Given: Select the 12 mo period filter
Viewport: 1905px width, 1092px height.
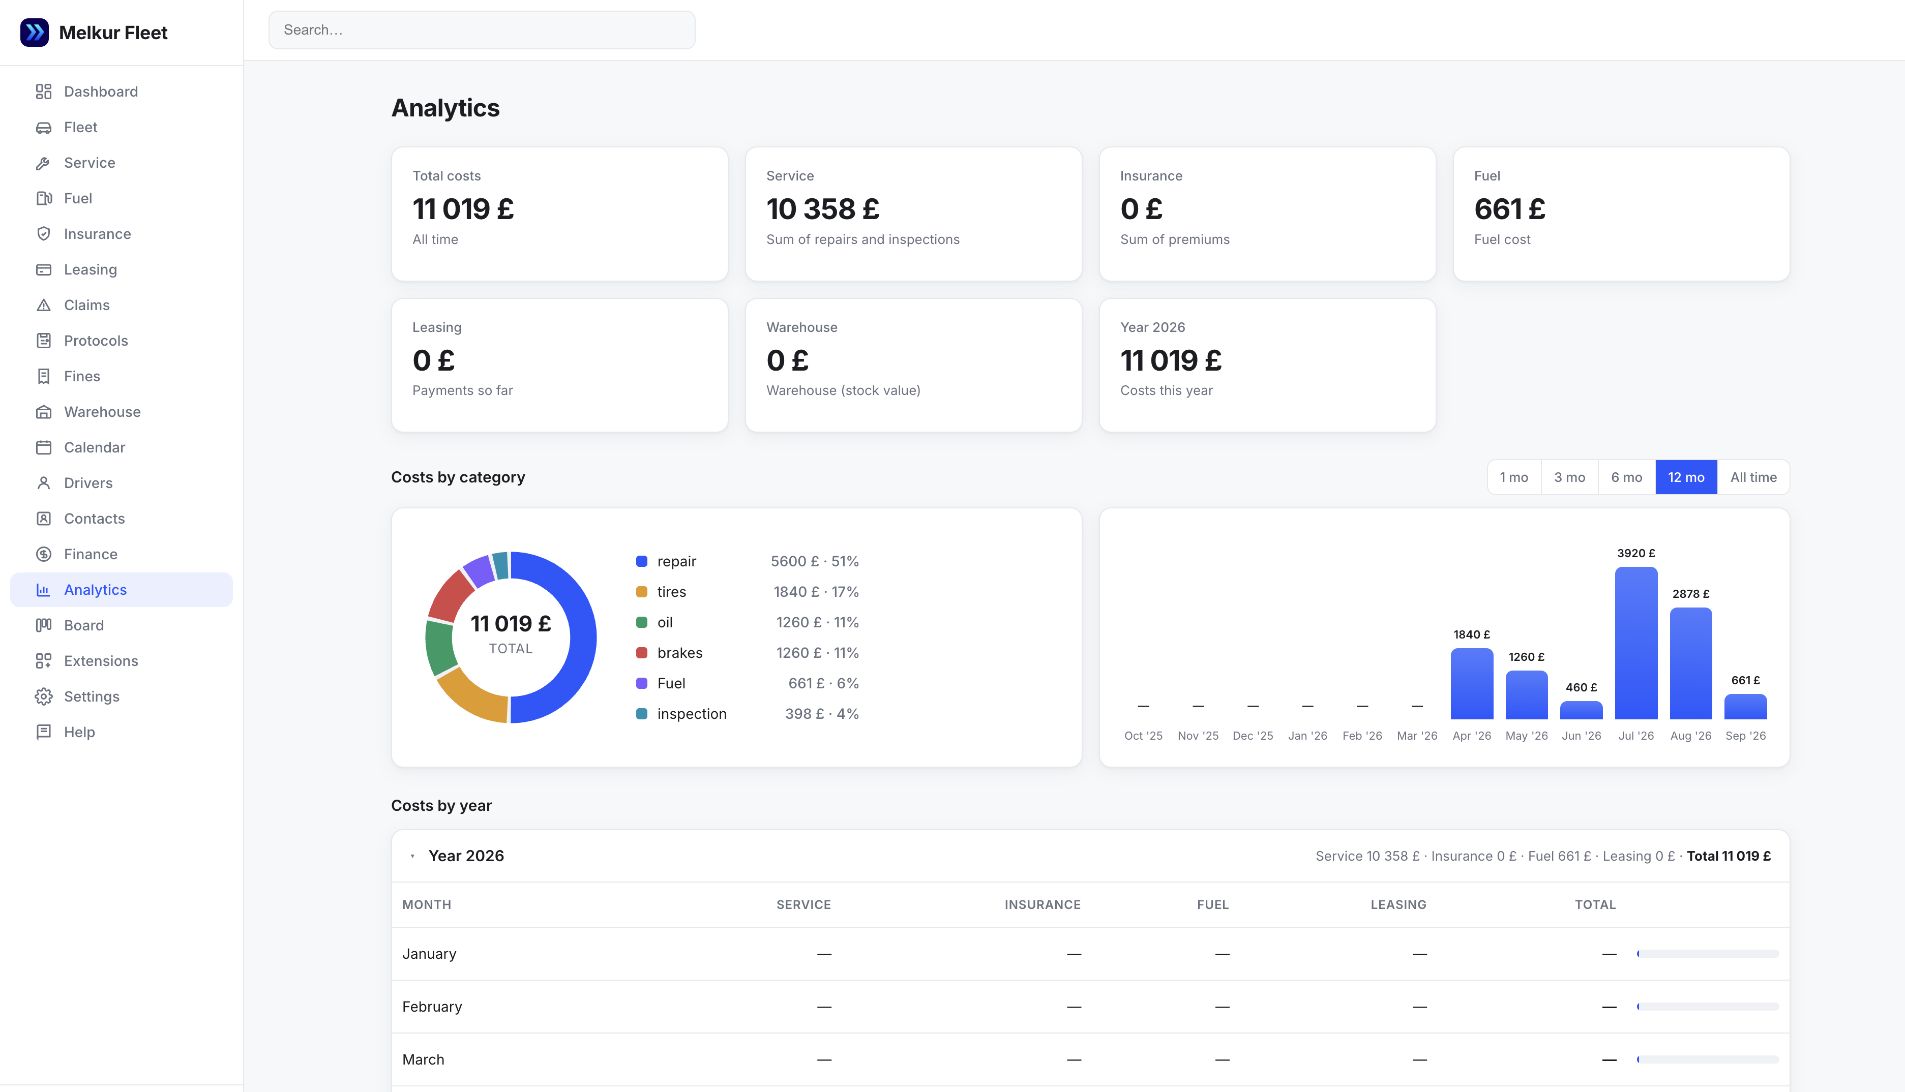Looking at the screenshot, I should (1686, 477).
